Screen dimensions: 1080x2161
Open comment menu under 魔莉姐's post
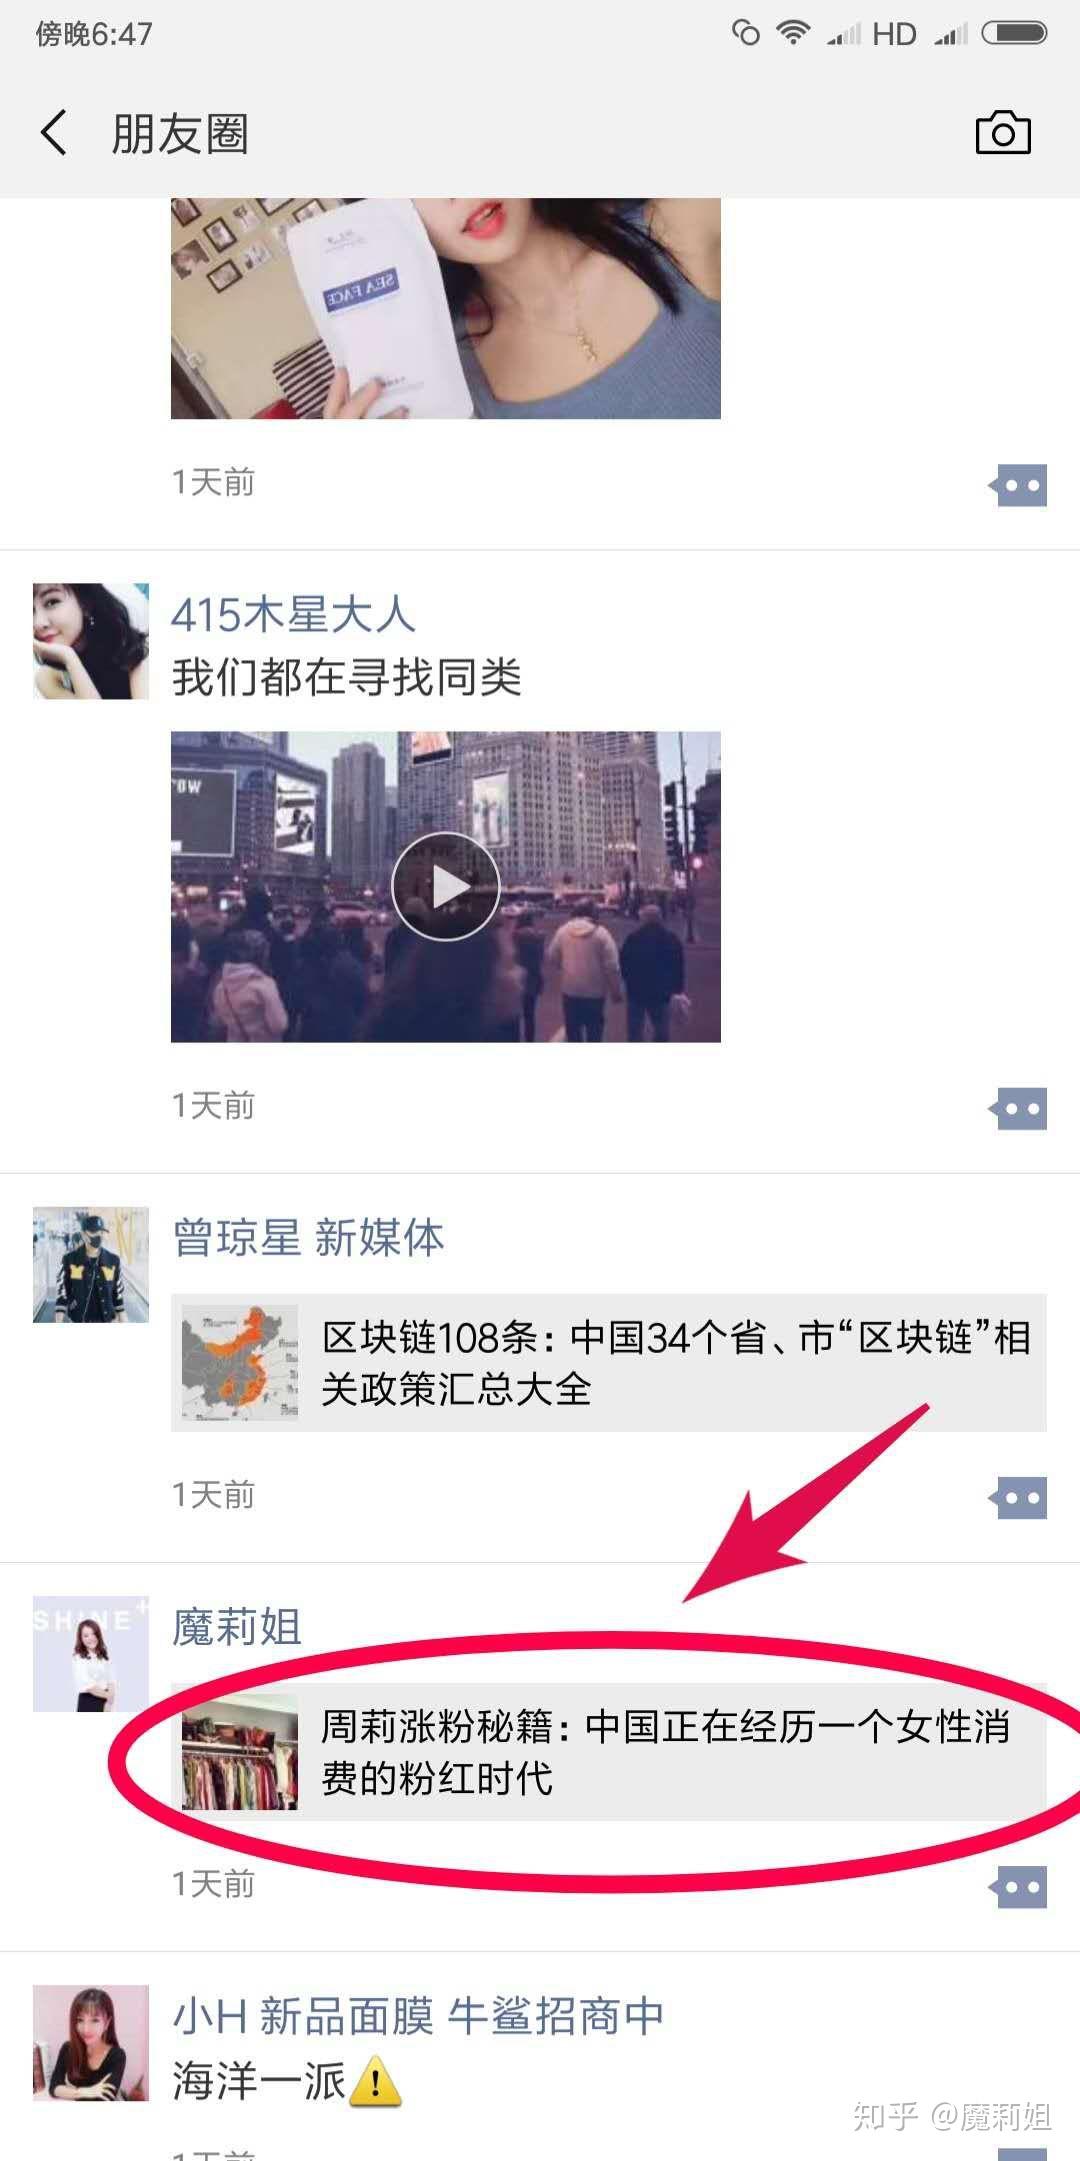coord(1018,1887)
